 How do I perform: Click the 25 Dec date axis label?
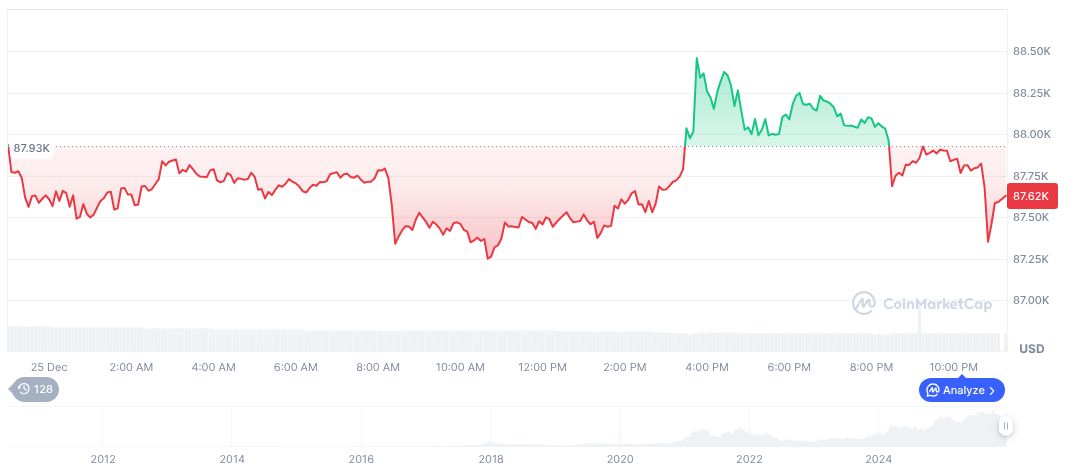(49, 367)
